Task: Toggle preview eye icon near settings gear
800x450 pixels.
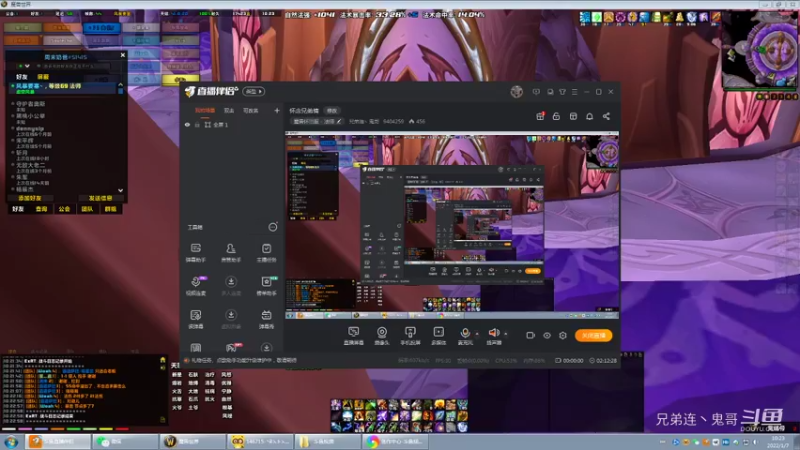Action: [x=546, y=335]
